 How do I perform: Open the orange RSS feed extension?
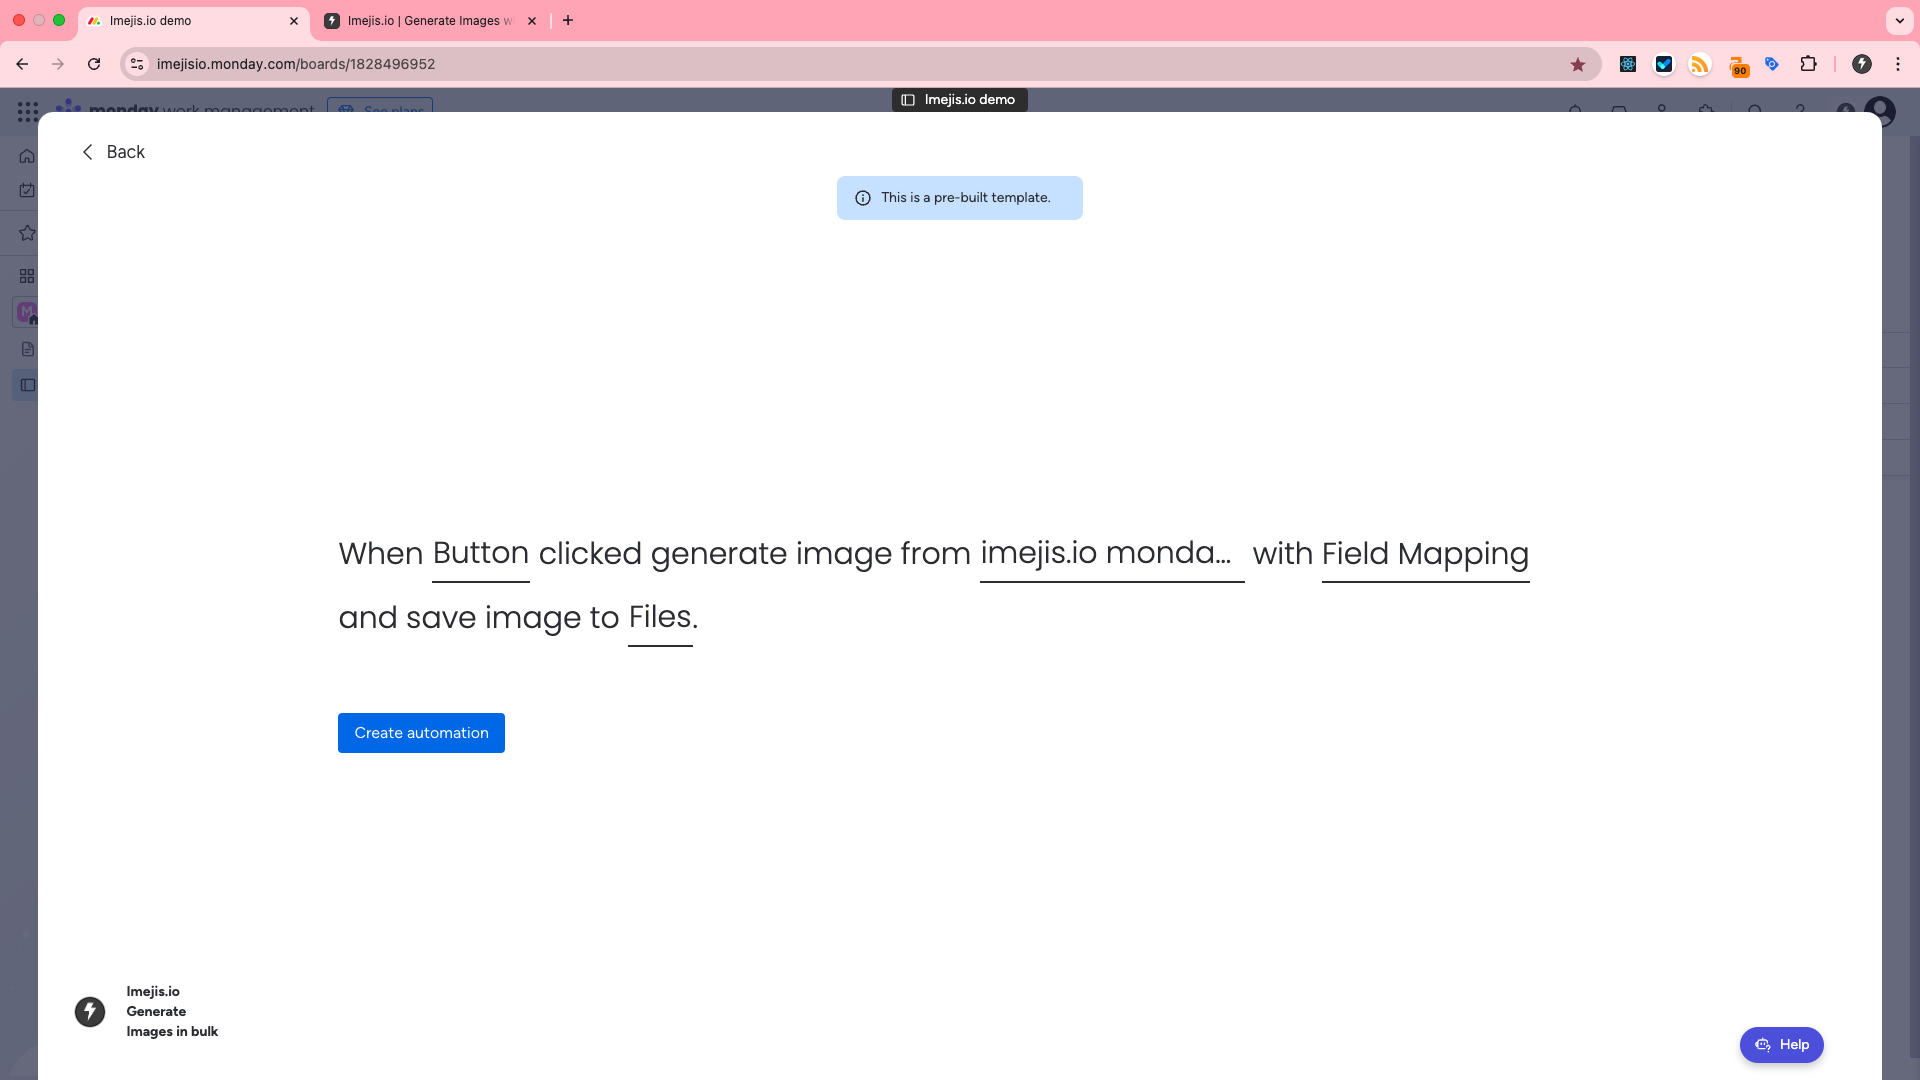click(1700, 64)
